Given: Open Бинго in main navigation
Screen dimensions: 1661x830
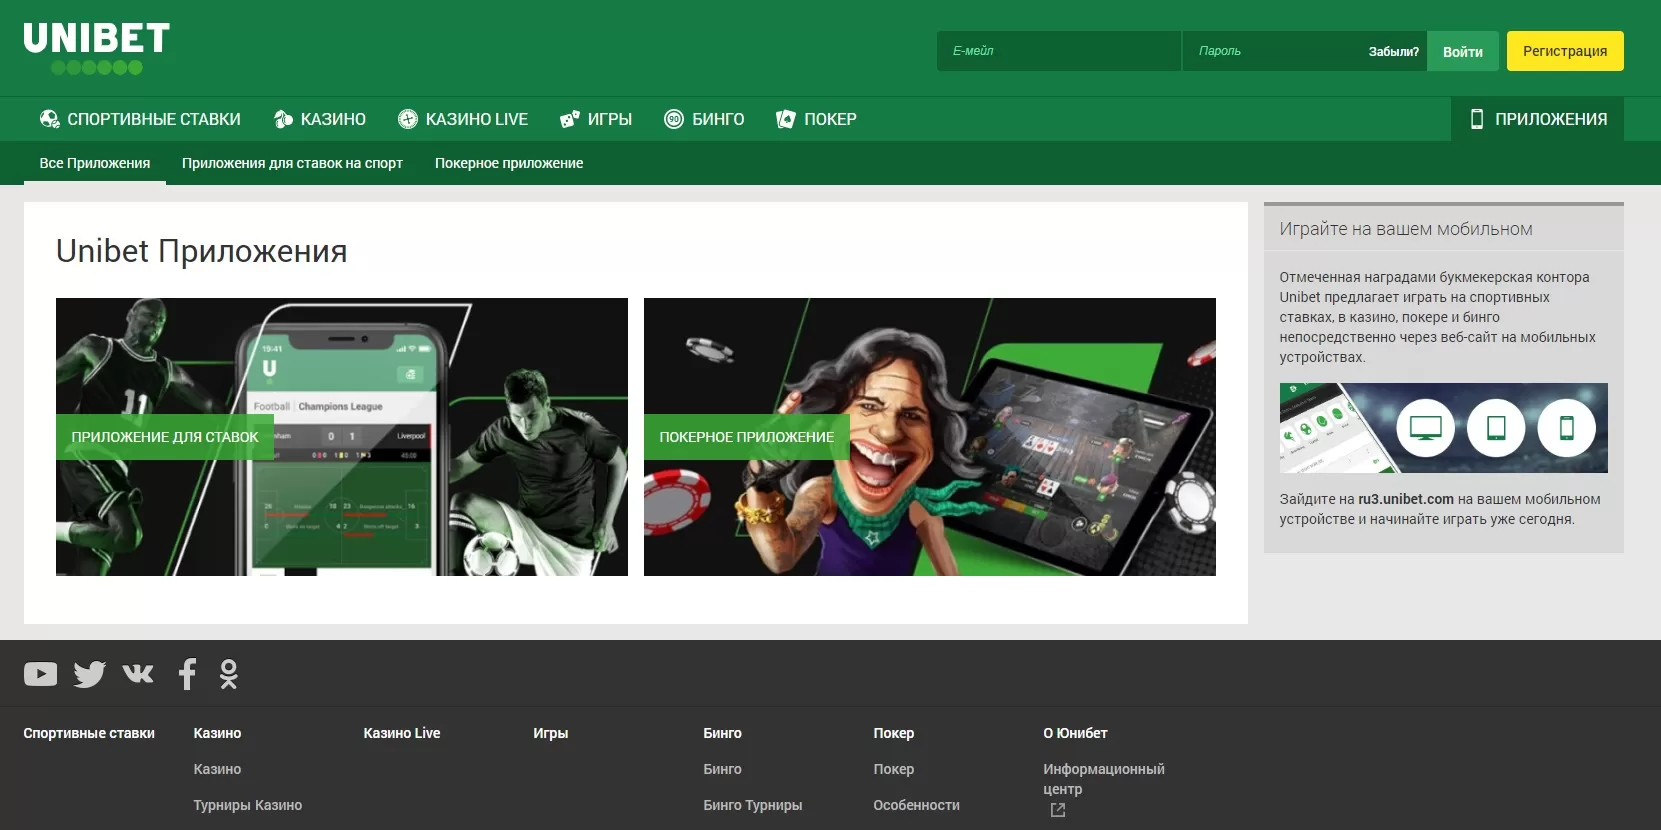Looking at the screenshot, I should click(x=704, y=119).
